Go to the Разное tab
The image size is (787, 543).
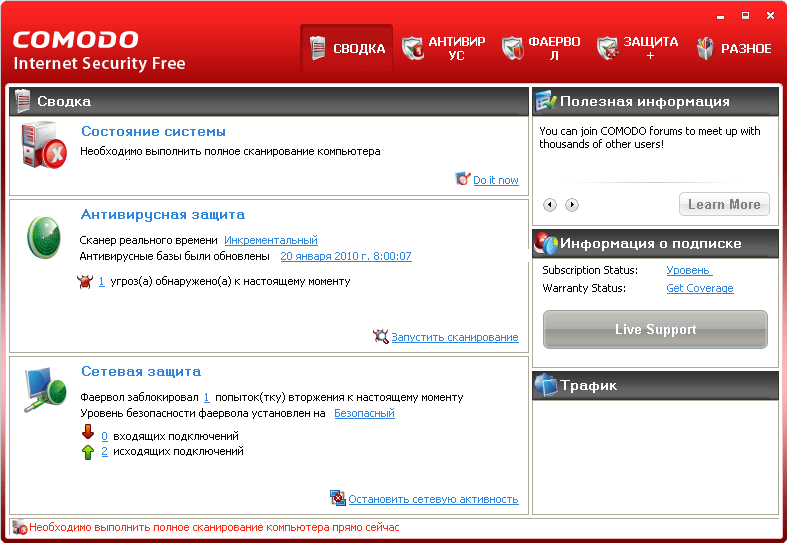(x=734, y=49)
